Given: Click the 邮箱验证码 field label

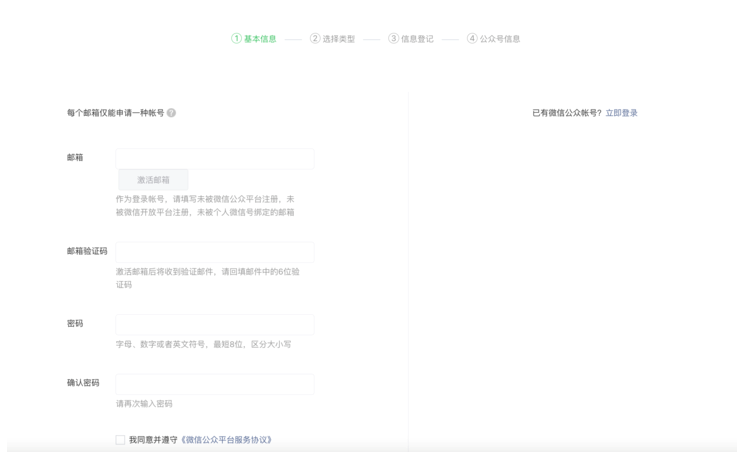Looking at the screenshot, I should point(87,251).
